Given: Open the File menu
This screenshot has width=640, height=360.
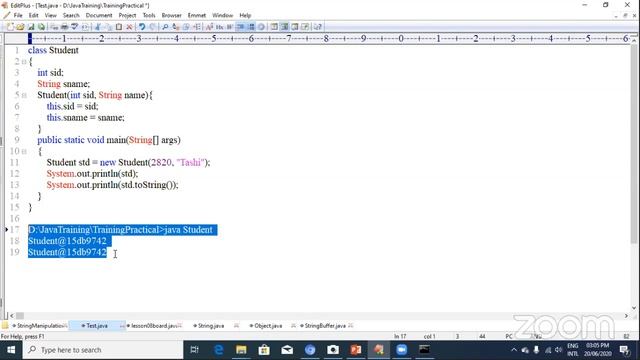Looking at the screenshot, I should tap(18, 16).
